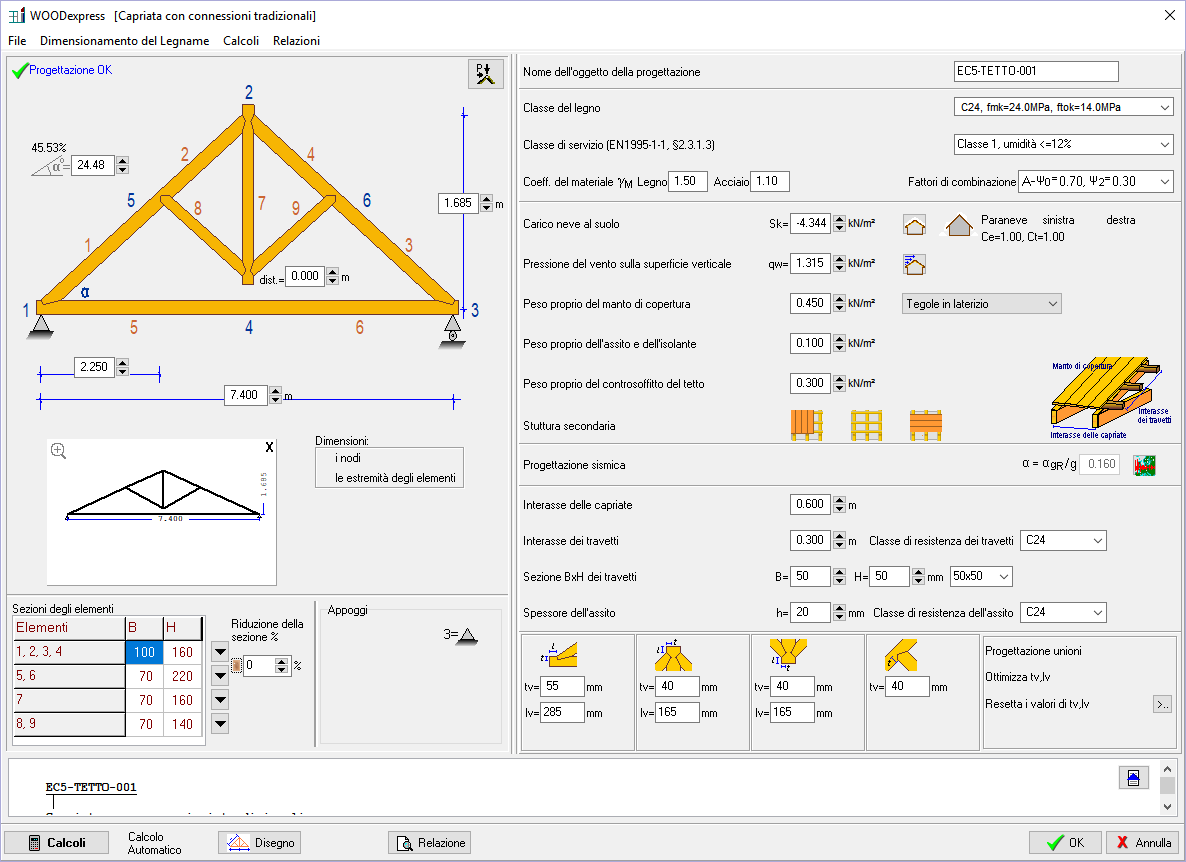
Task: Close the truss preview with its X
Action: 269,448
